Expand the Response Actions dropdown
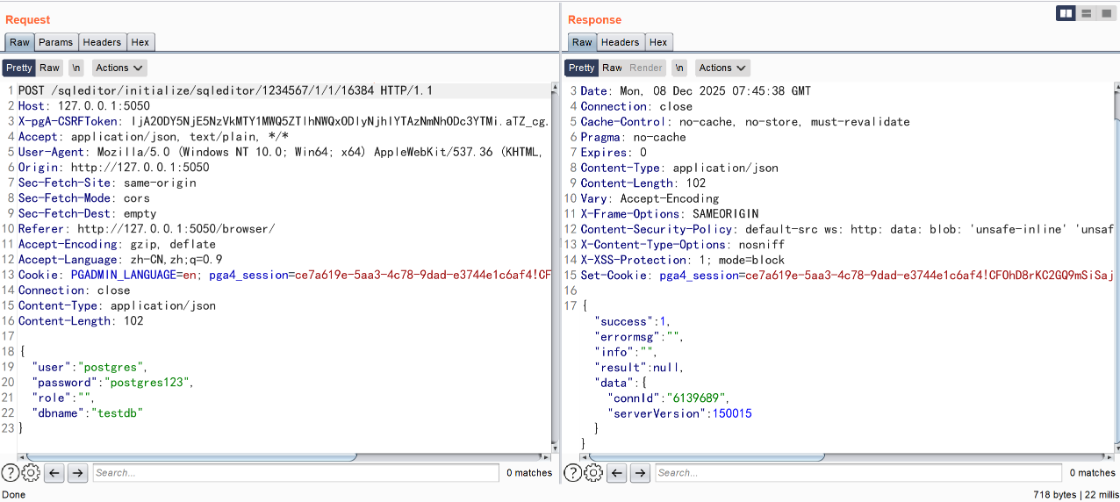The image size is (1120, 502). pos(722,68)
